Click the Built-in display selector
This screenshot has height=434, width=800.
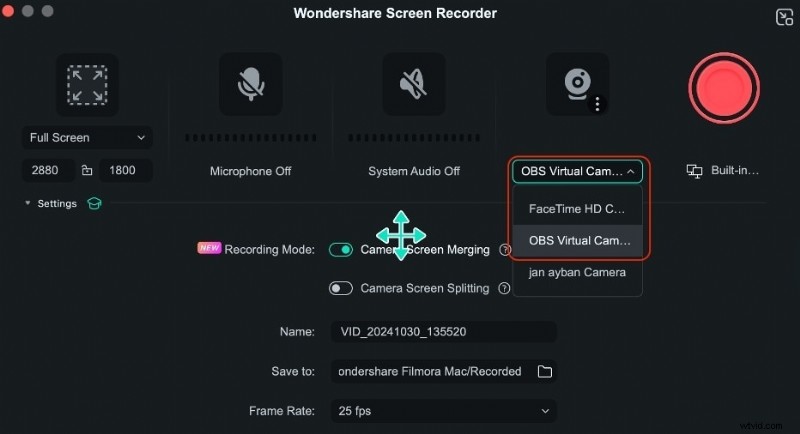[724, 171]
